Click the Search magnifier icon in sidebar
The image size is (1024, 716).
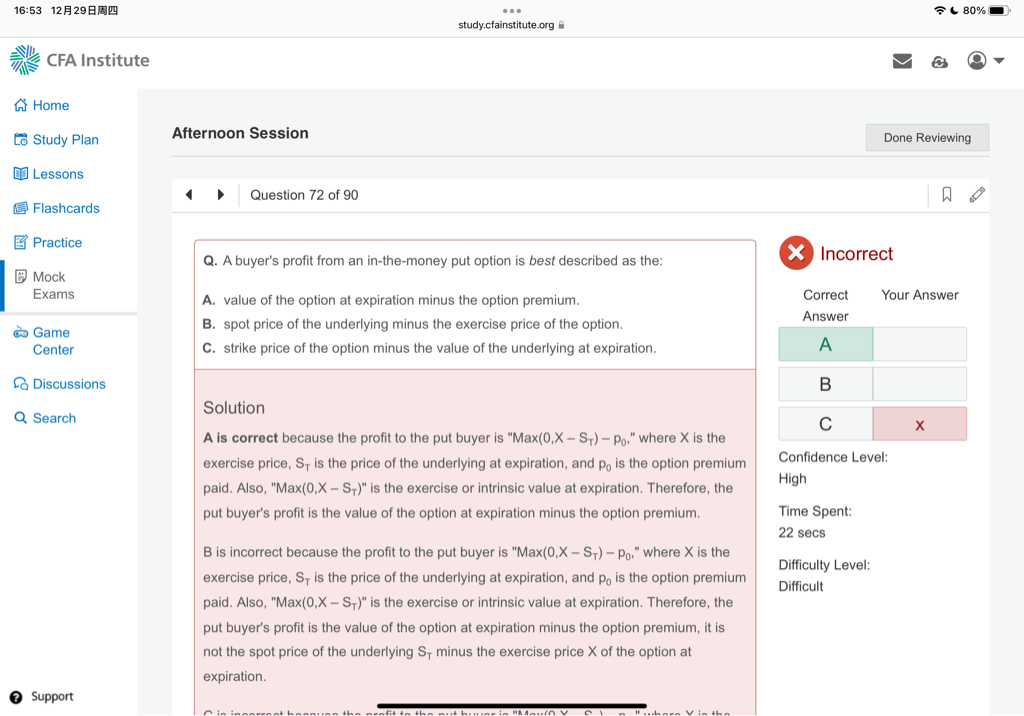click(20, 418)
